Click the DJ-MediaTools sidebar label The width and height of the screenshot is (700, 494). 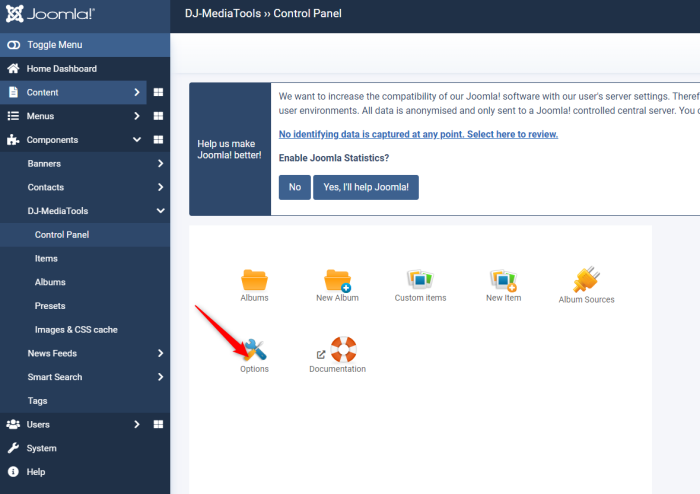click(58, 211)
